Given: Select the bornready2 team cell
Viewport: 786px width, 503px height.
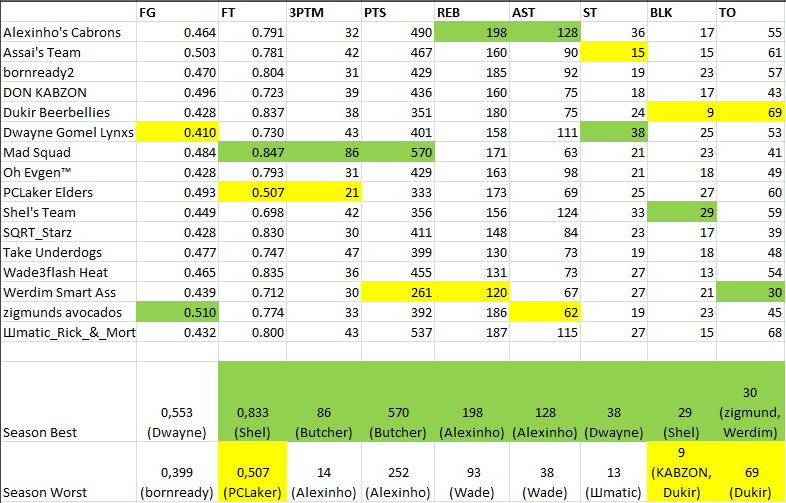Looking at the screenshot, I should (x=69, y=72).
